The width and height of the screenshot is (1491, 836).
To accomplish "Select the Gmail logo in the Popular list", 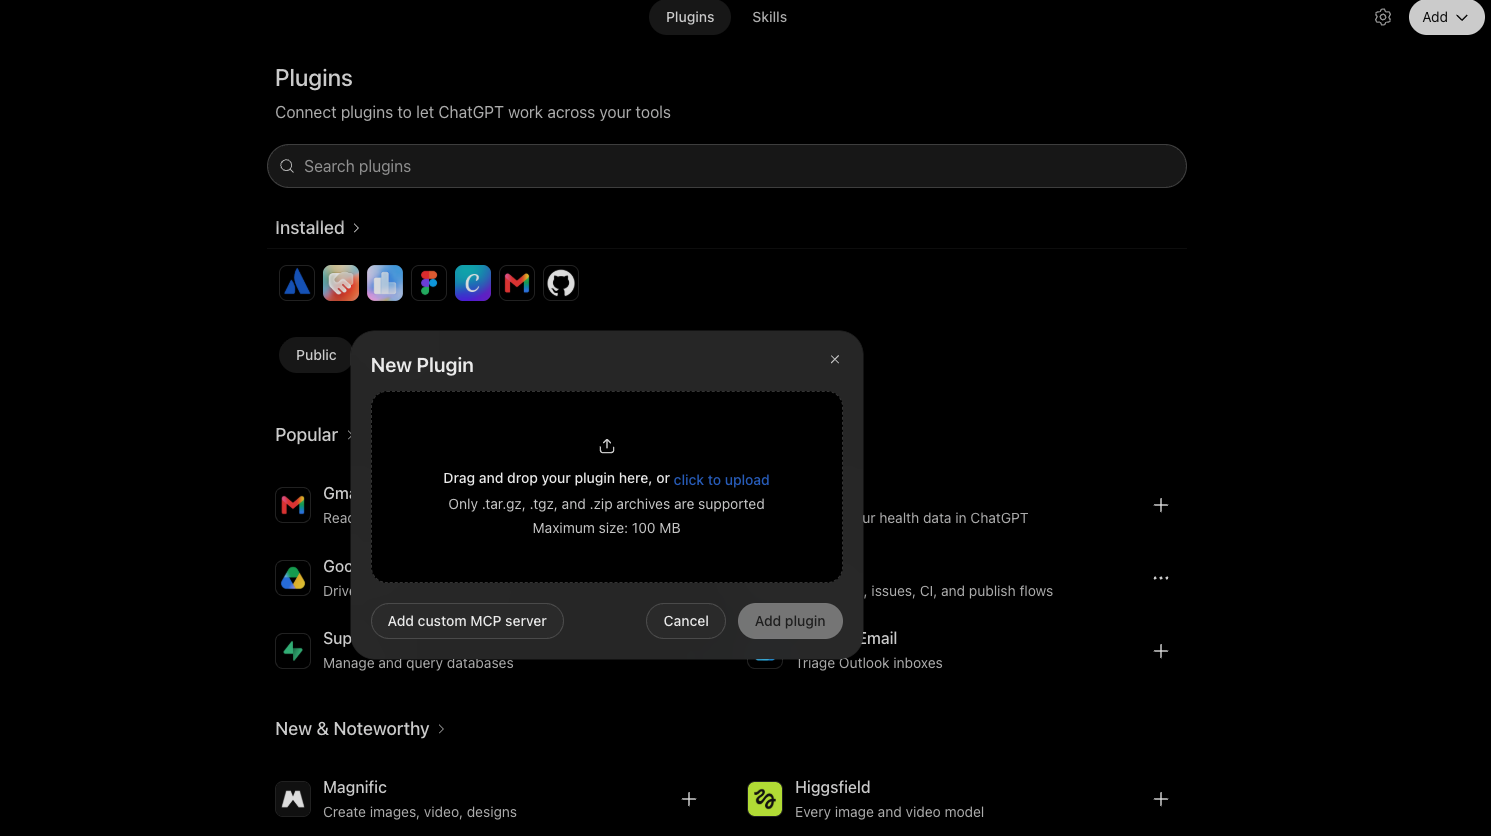I will (293, 505).
